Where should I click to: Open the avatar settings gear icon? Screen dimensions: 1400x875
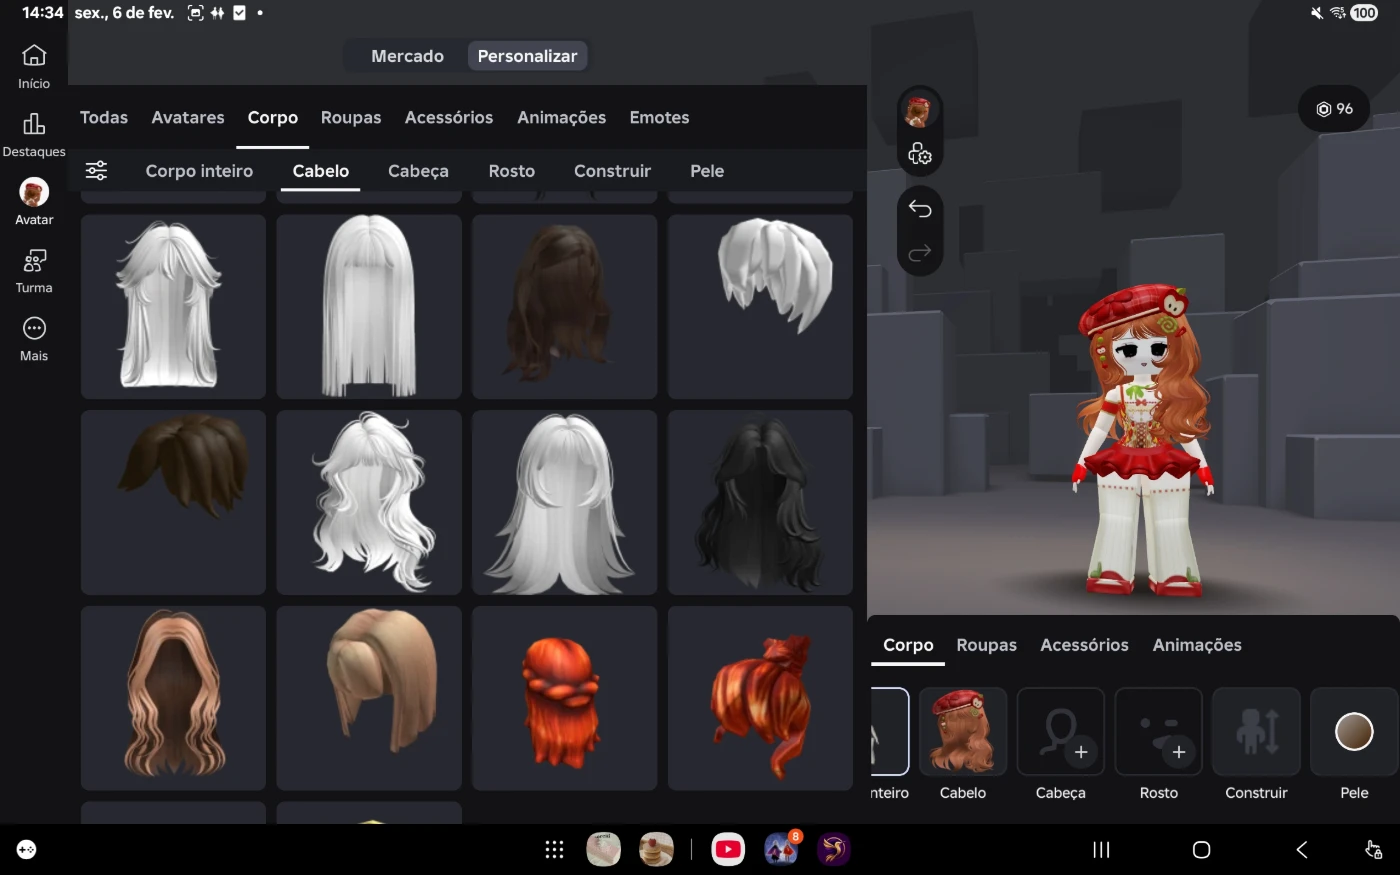919,155
